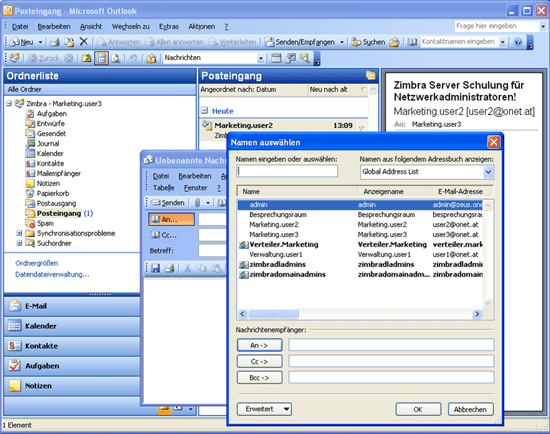Click the Suchen toolbar button
550x434 pixels.
click(368, 42)
